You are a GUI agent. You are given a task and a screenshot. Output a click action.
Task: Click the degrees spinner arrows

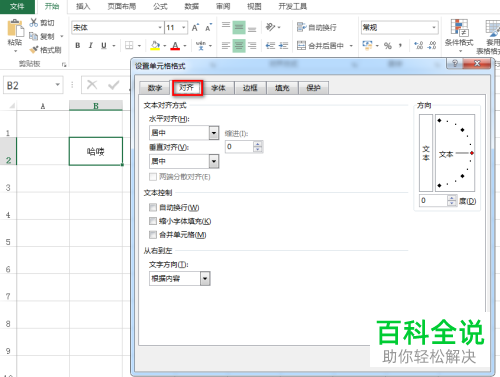point(452,201)
